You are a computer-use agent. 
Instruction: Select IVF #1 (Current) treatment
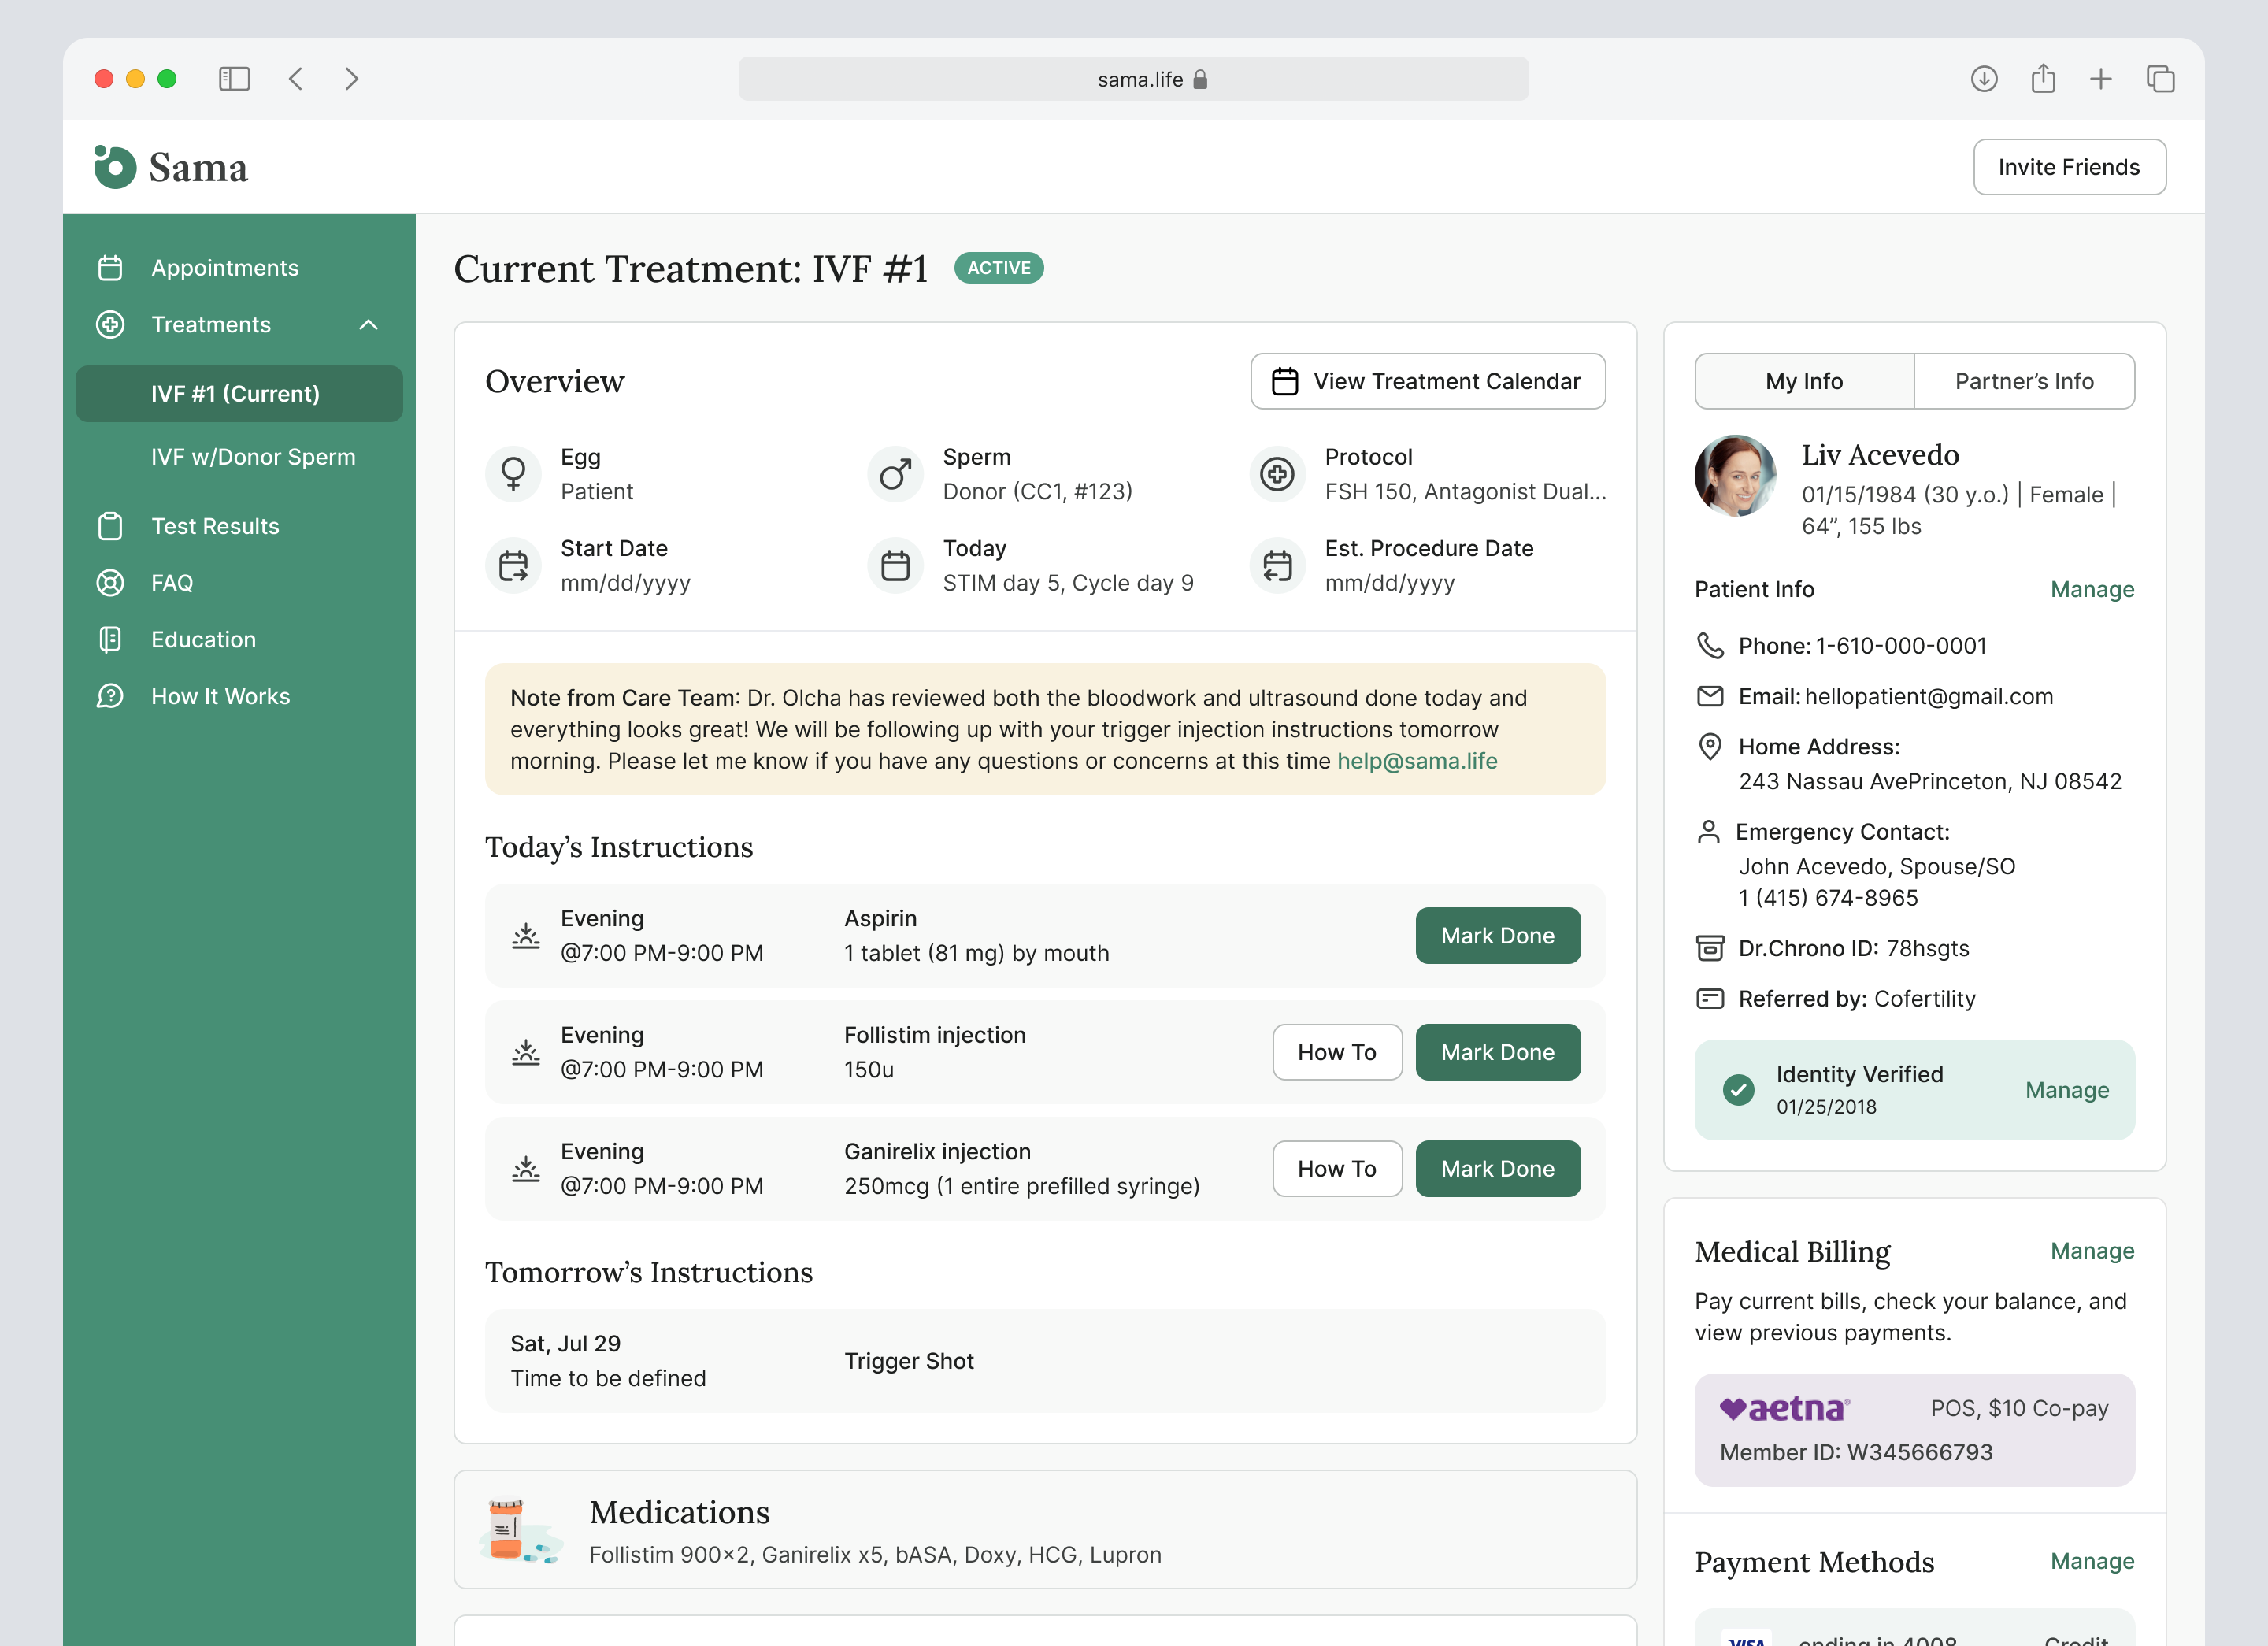pyautogui.click(x=239, y=394)
